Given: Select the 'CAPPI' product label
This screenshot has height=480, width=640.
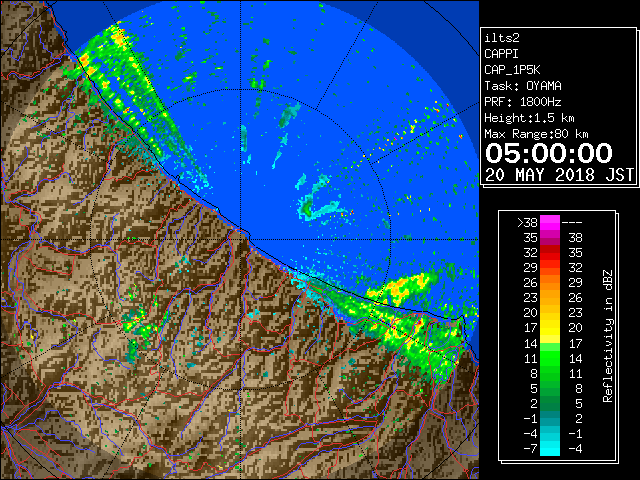Looking at the screenshot, I should 501,54.
